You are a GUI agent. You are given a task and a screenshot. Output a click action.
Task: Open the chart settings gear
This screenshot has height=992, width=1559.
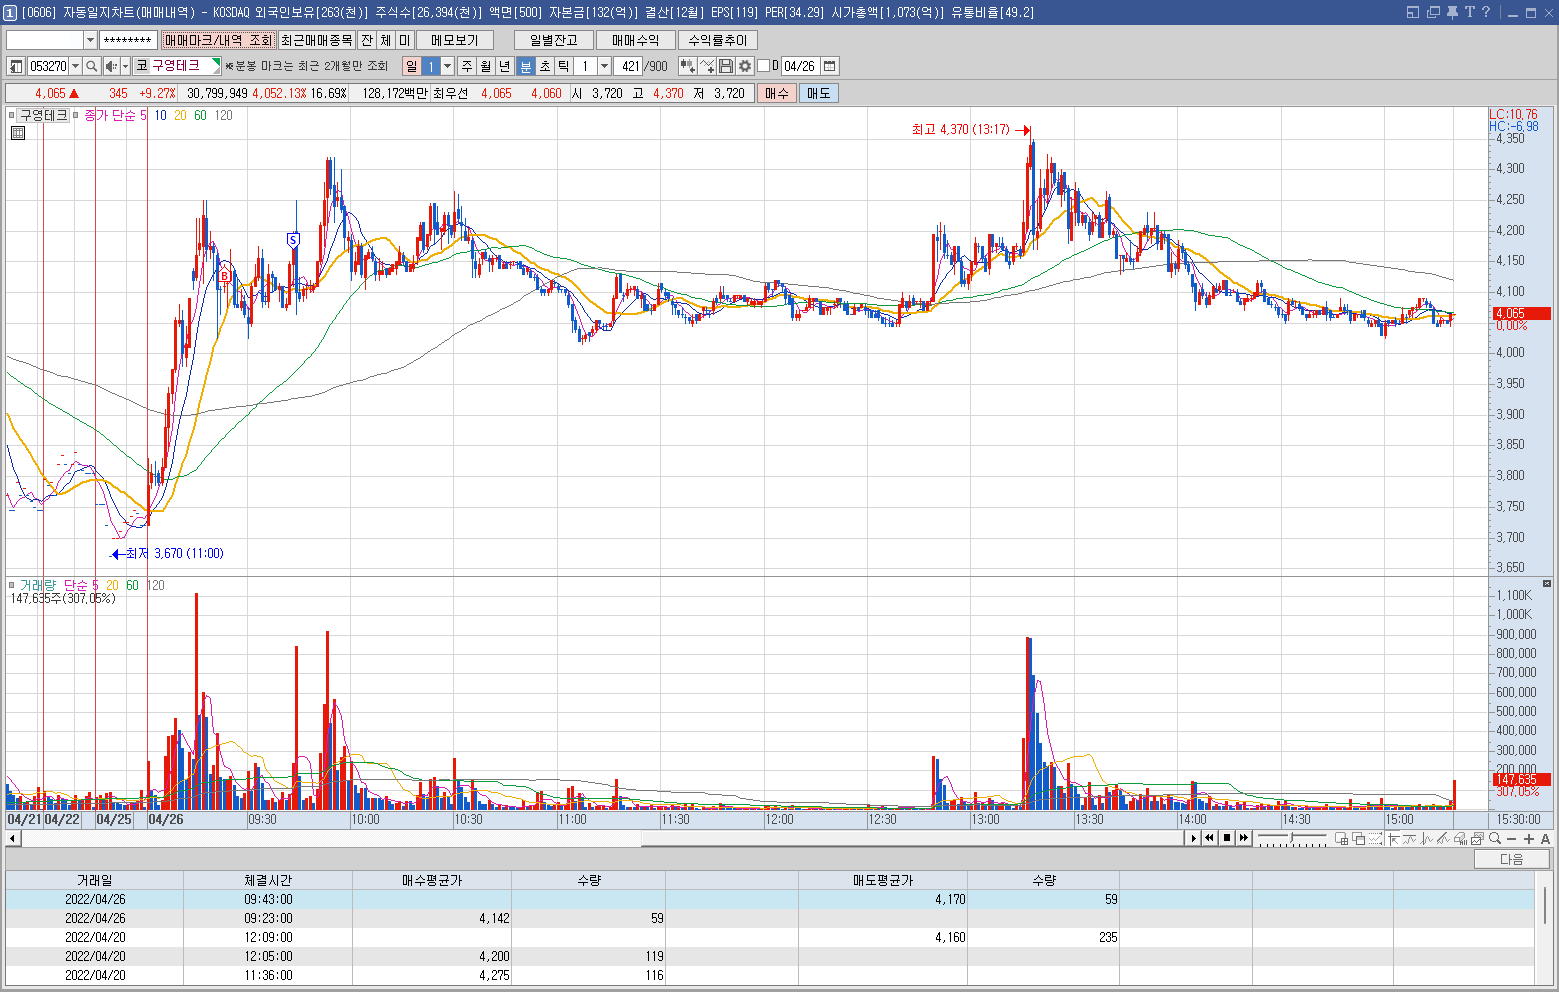745,66
